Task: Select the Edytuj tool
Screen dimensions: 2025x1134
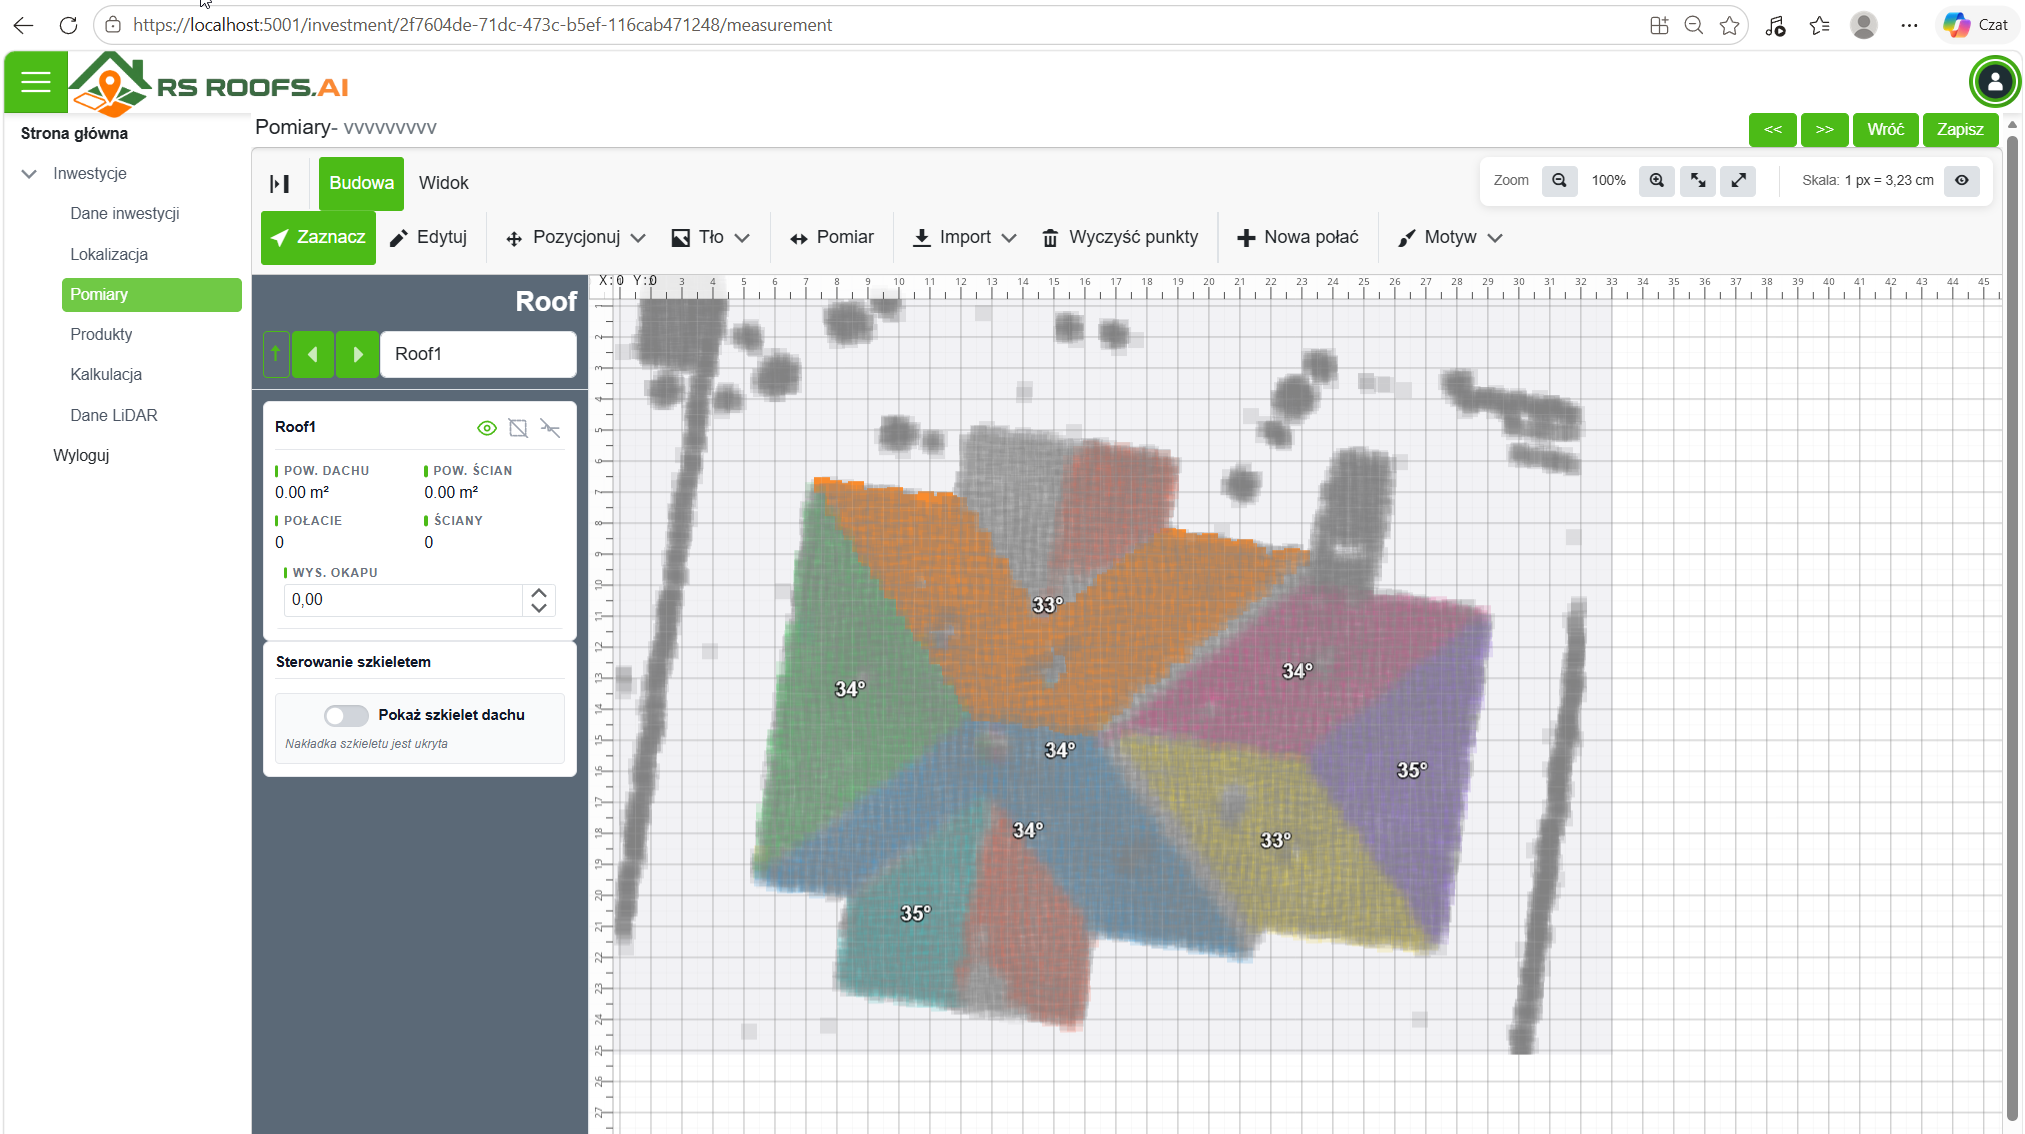Action: coord(429,238)
